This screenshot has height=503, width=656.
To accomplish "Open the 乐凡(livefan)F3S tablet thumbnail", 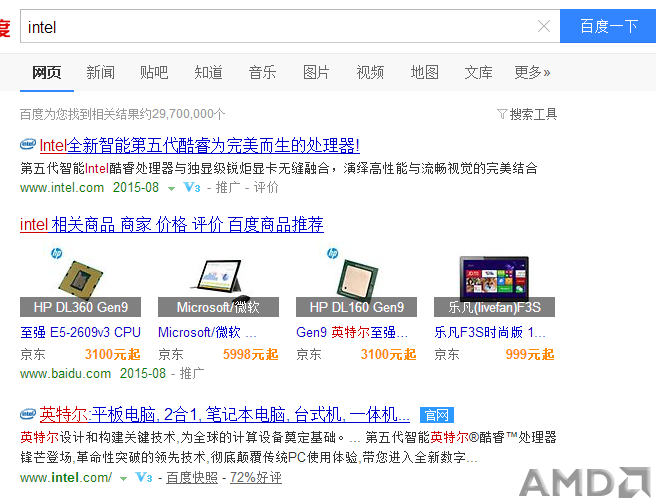I will pos(495,282).
